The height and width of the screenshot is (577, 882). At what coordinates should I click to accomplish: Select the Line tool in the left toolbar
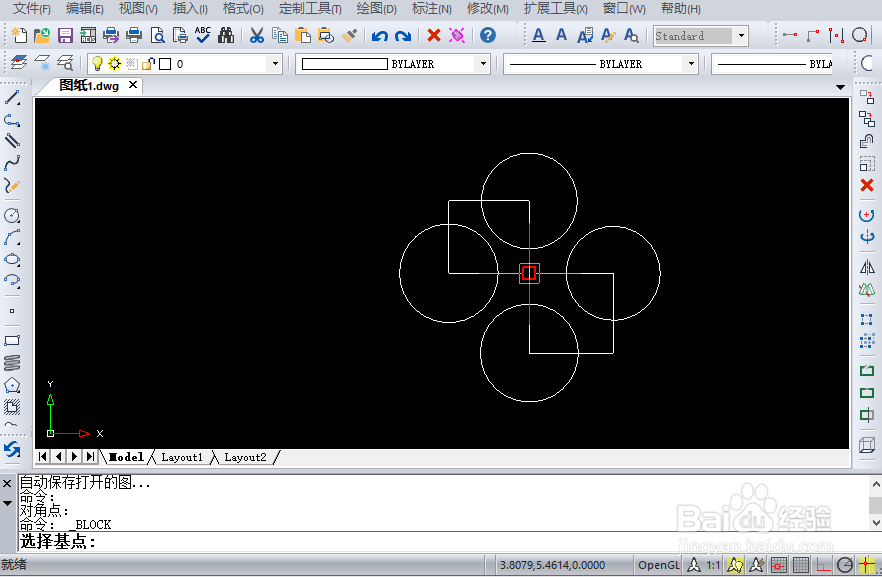pos(12,98)
